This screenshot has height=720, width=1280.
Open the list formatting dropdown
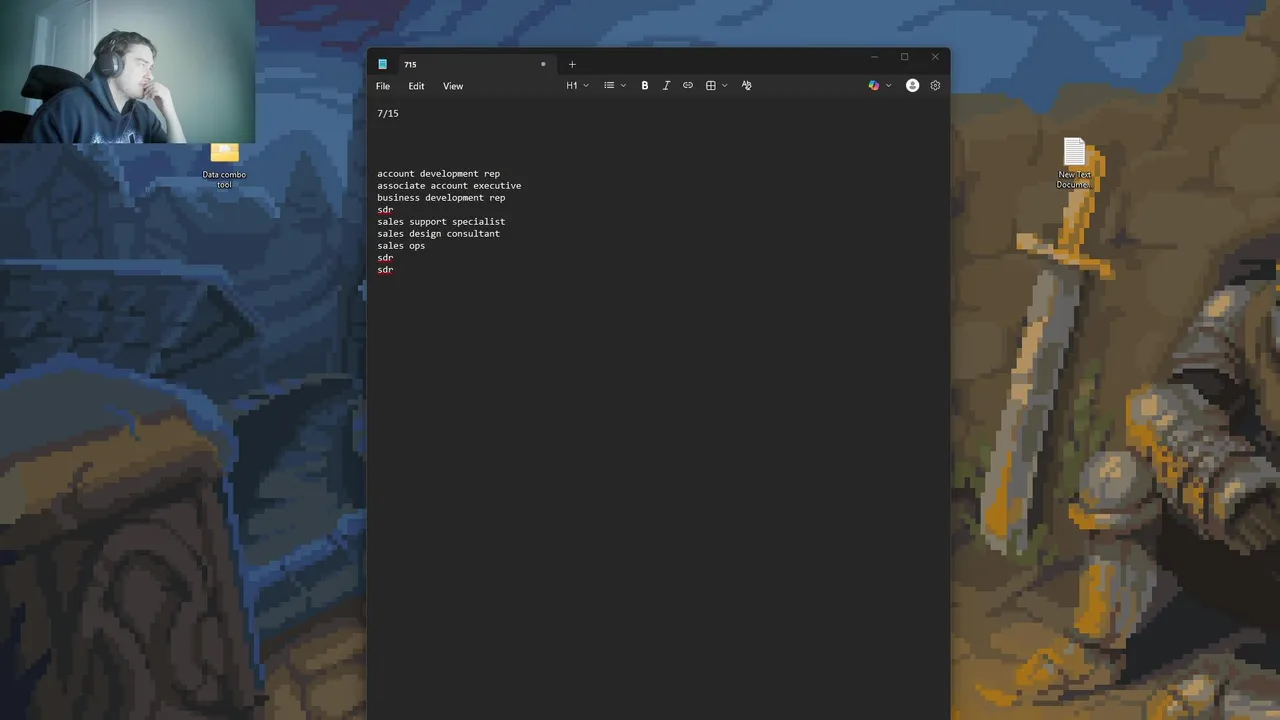(x=614, y=86)
